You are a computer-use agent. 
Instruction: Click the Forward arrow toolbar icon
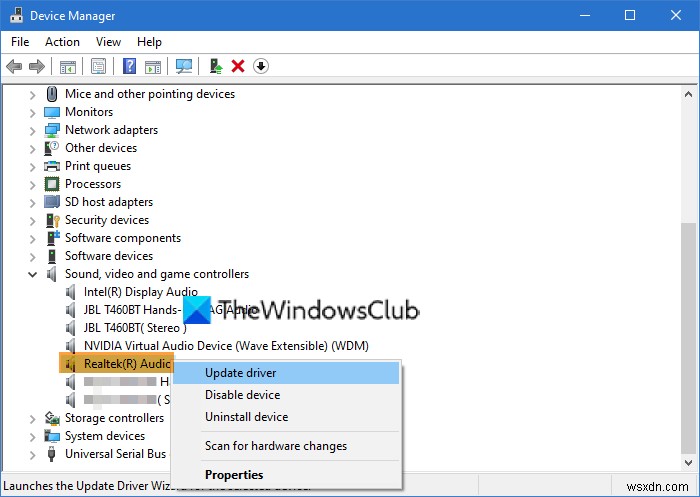pyautogui.click(x=37, y=67)
